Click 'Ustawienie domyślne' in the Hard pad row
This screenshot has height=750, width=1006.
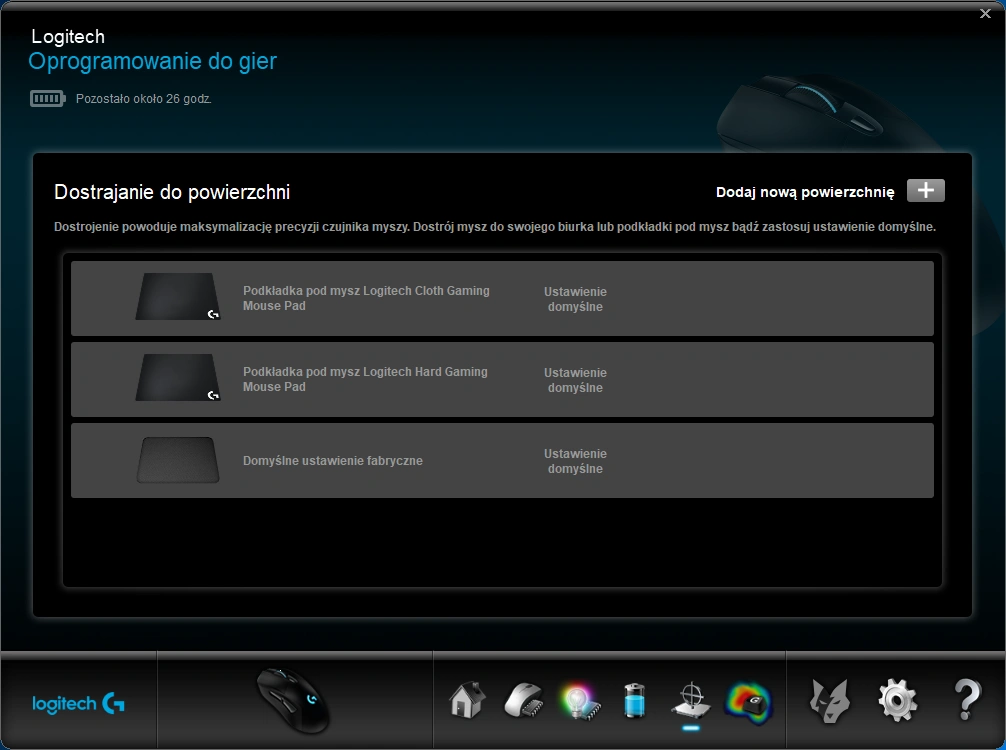click(575, 380)
